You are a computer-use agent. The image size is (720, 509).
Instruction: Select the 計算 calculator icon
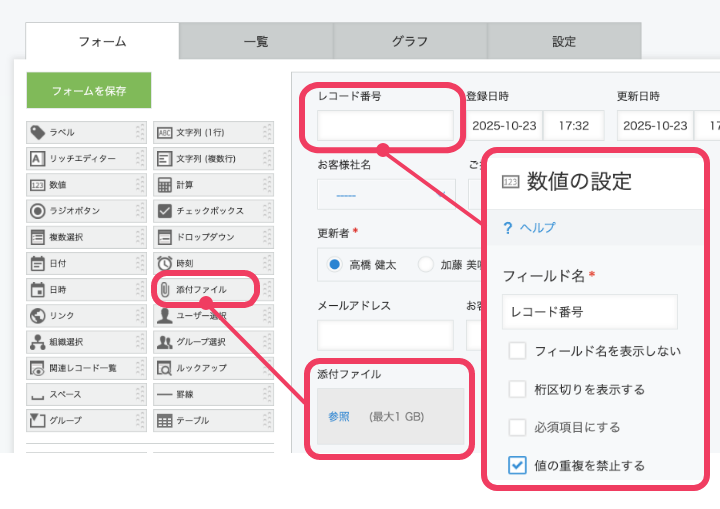point(164,185)
